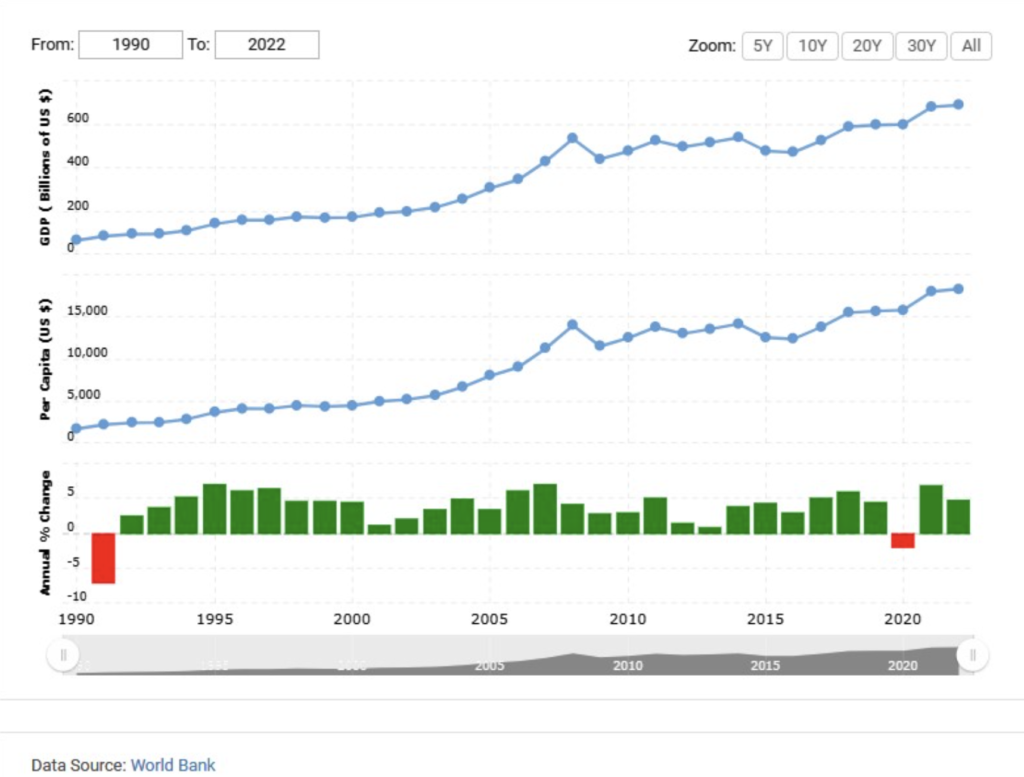Click the 2022 per capita data point
The height and width of the screenshot is (777, 1024).
[x=958, y=289]
